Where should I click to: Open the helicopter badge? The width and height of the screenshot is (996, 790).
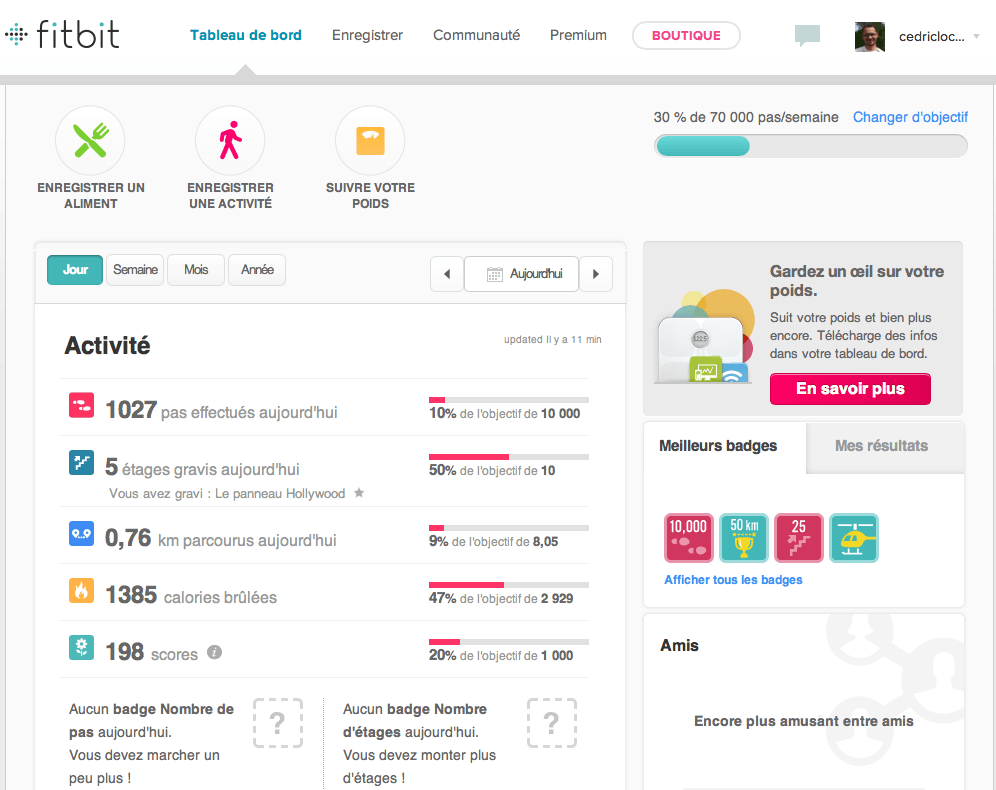coord(854,538)
